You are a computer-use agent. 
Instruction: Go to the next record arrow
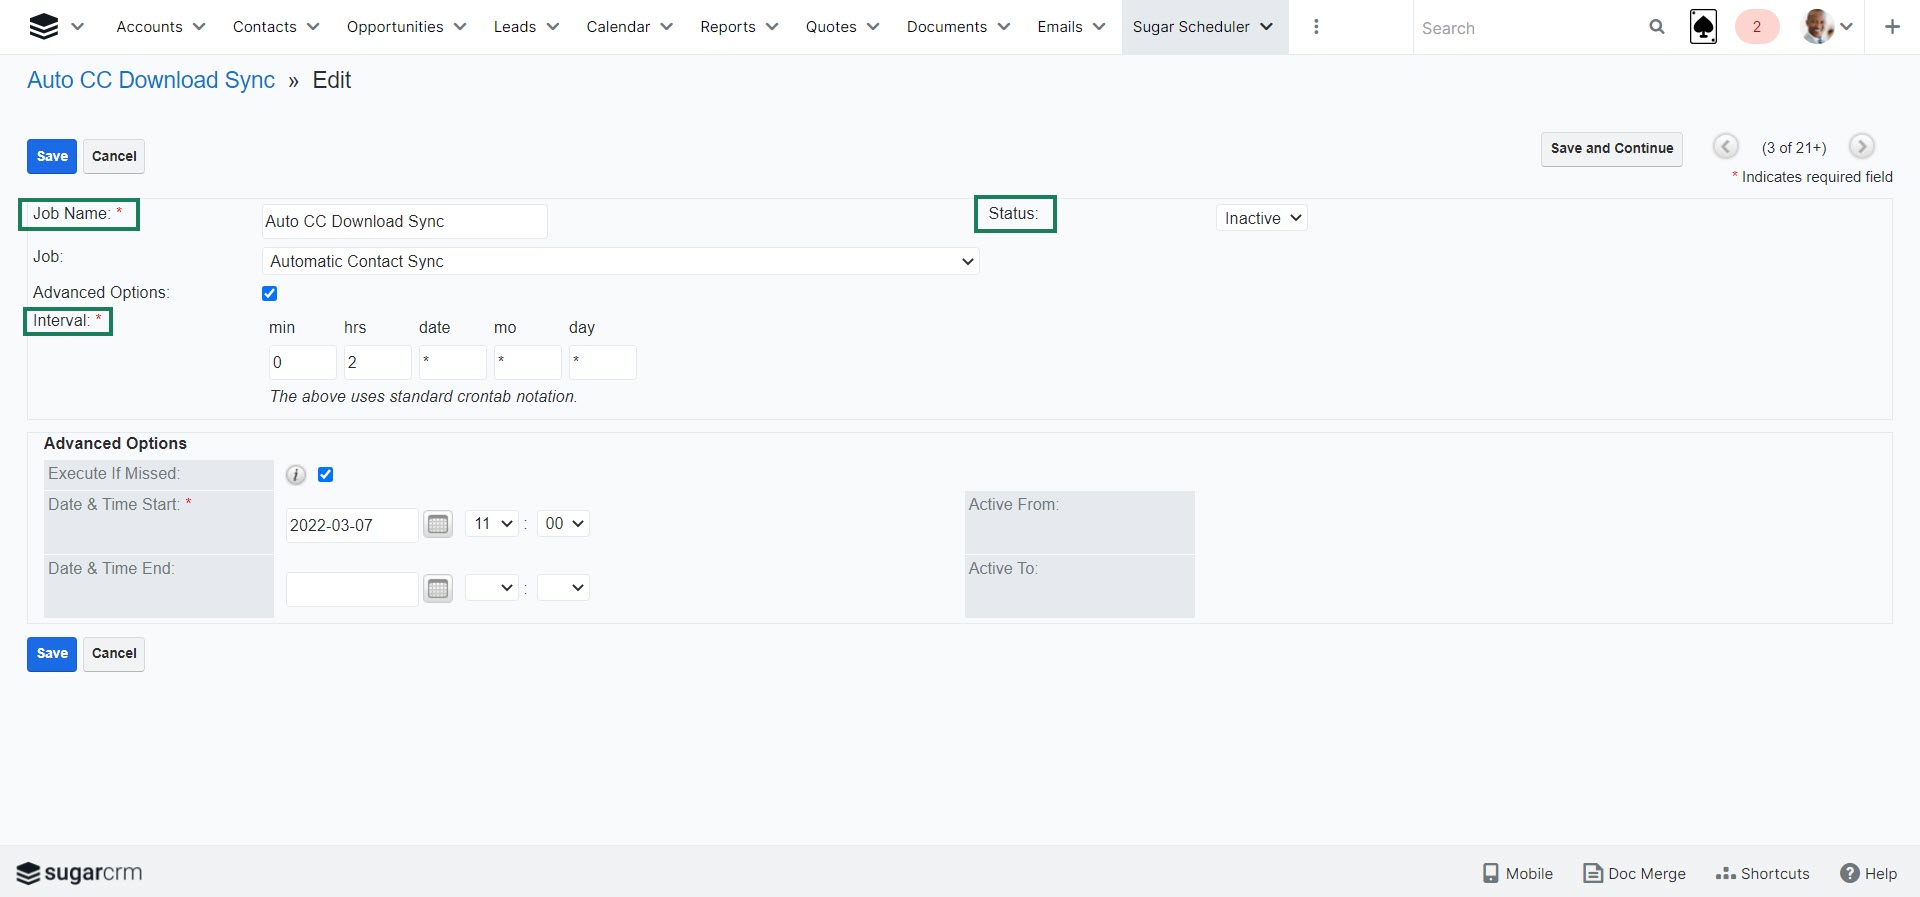point(1861,147)
